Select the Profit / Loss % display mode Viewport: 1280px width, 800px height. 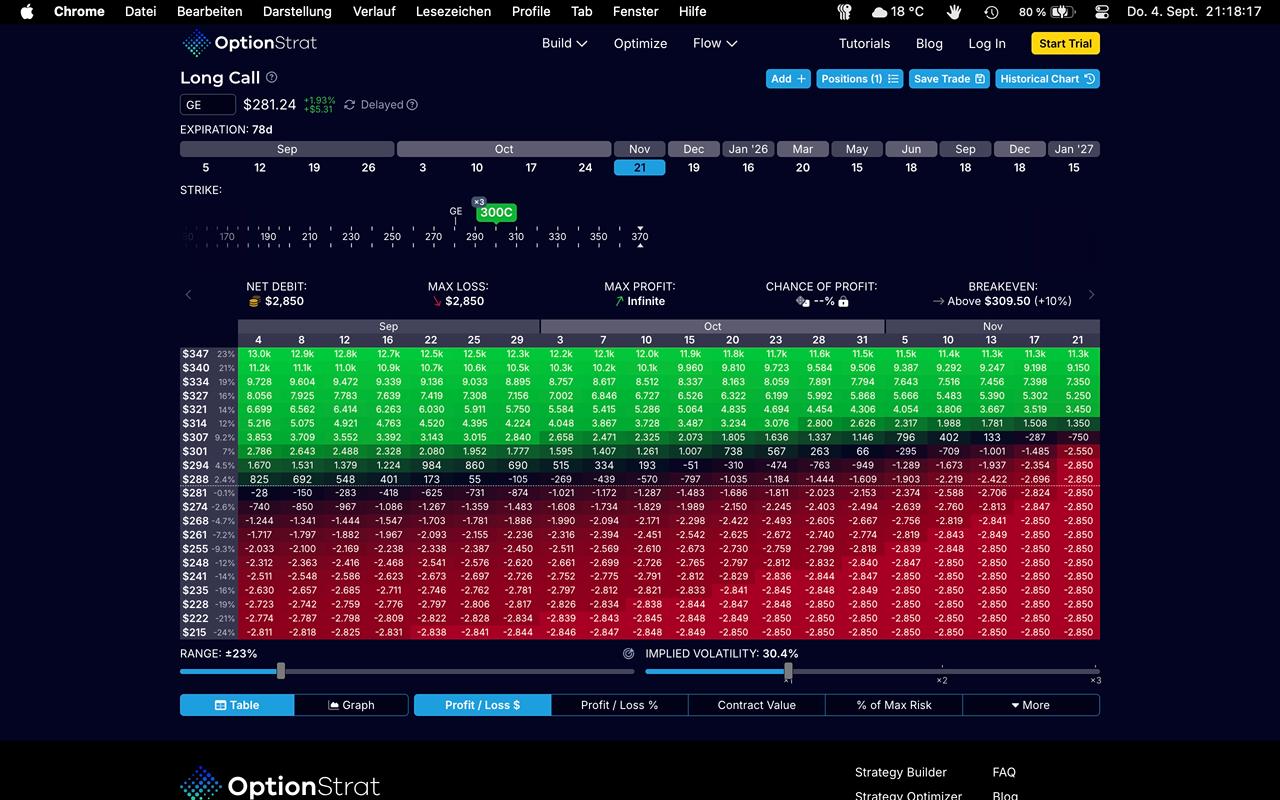[x=619, y=705]
